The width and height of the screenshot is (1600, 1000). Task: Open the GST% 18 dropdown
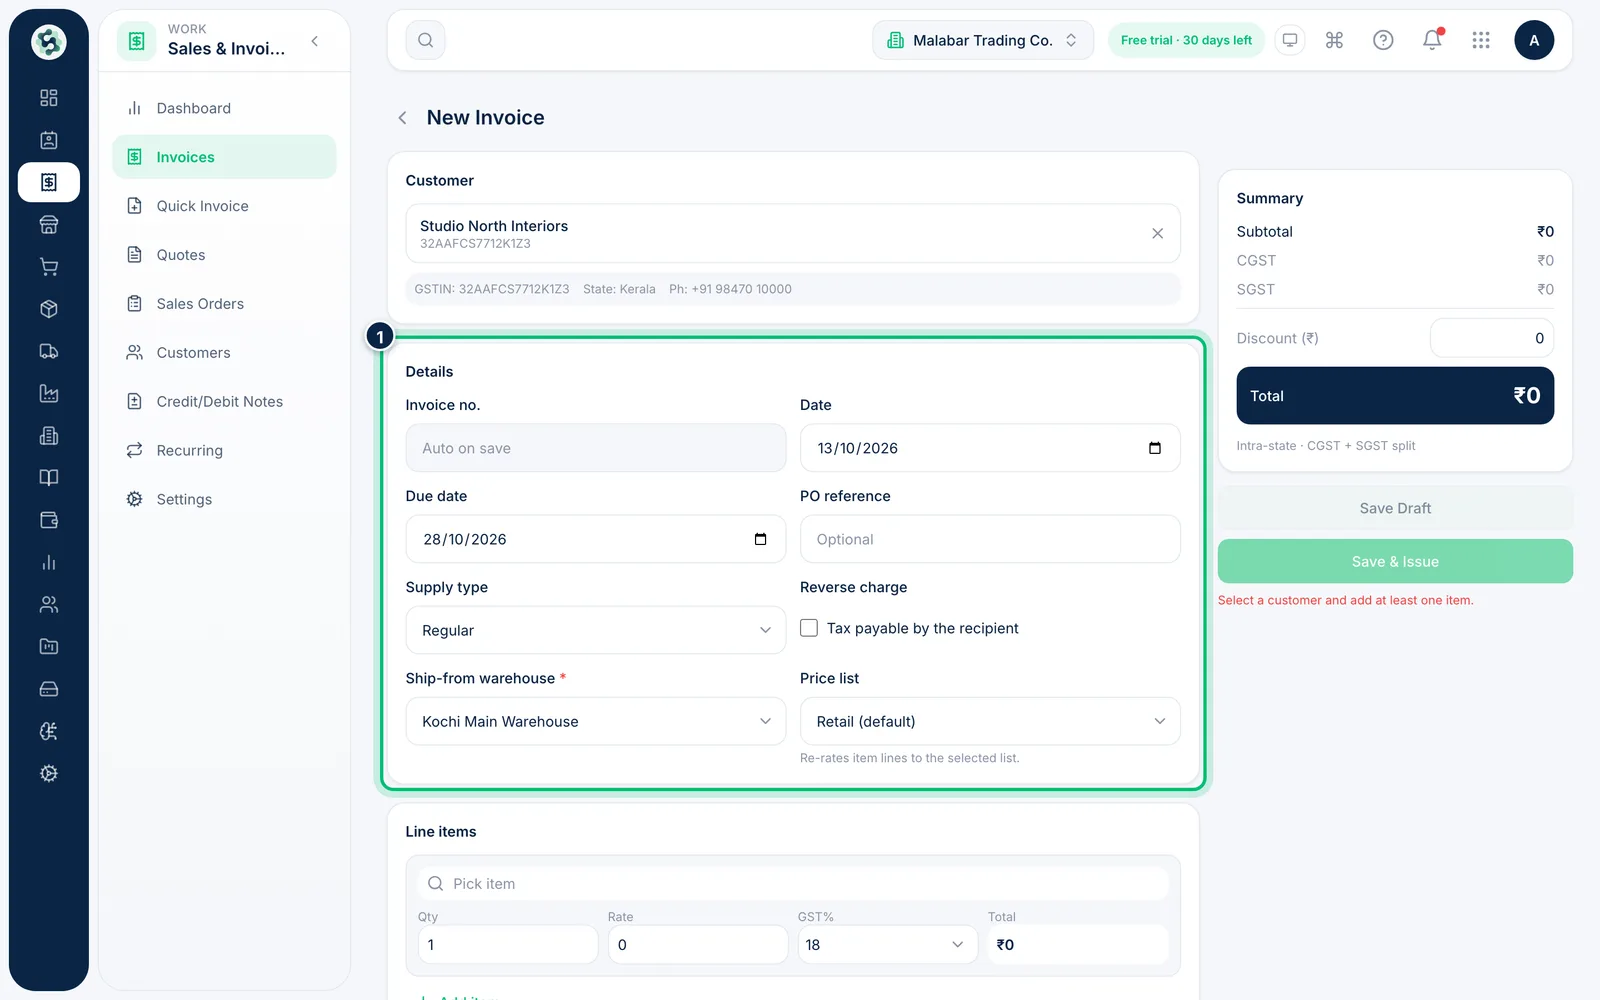pos(887,944)
